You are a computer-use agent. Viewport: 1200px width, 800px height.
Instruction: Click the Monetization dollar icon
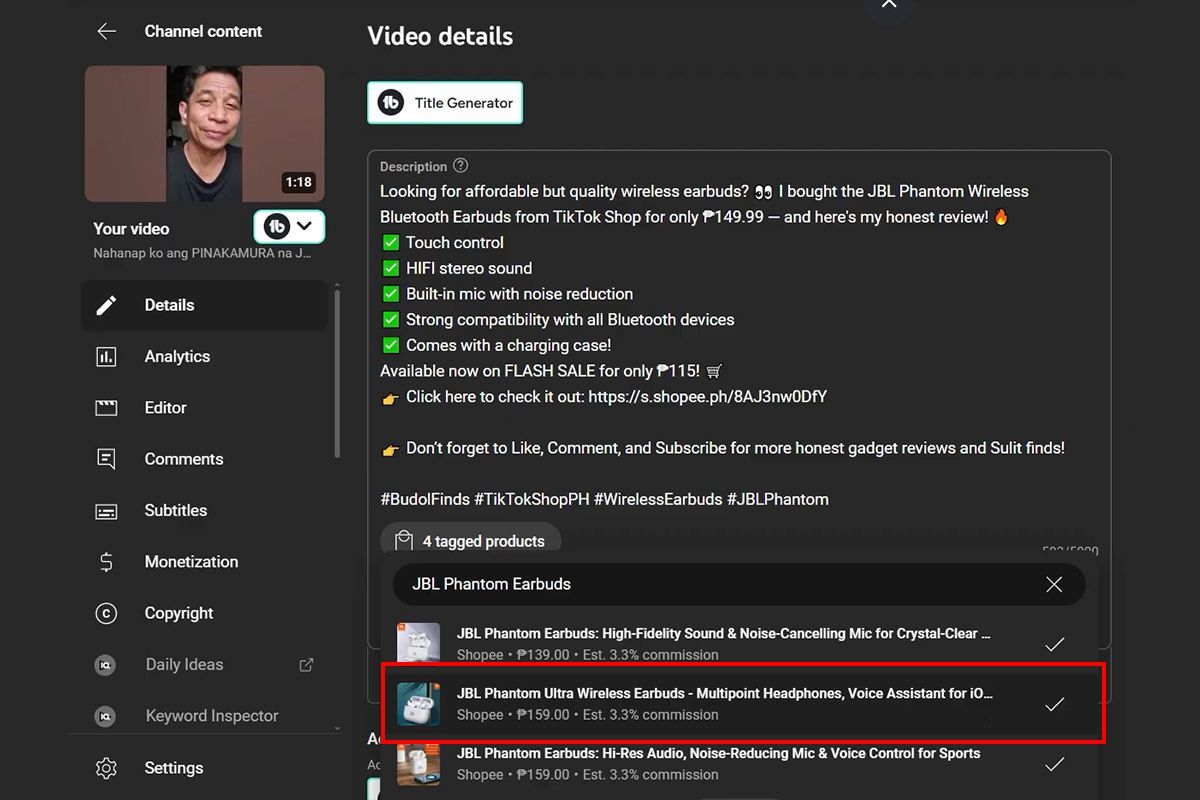(106, 562)
